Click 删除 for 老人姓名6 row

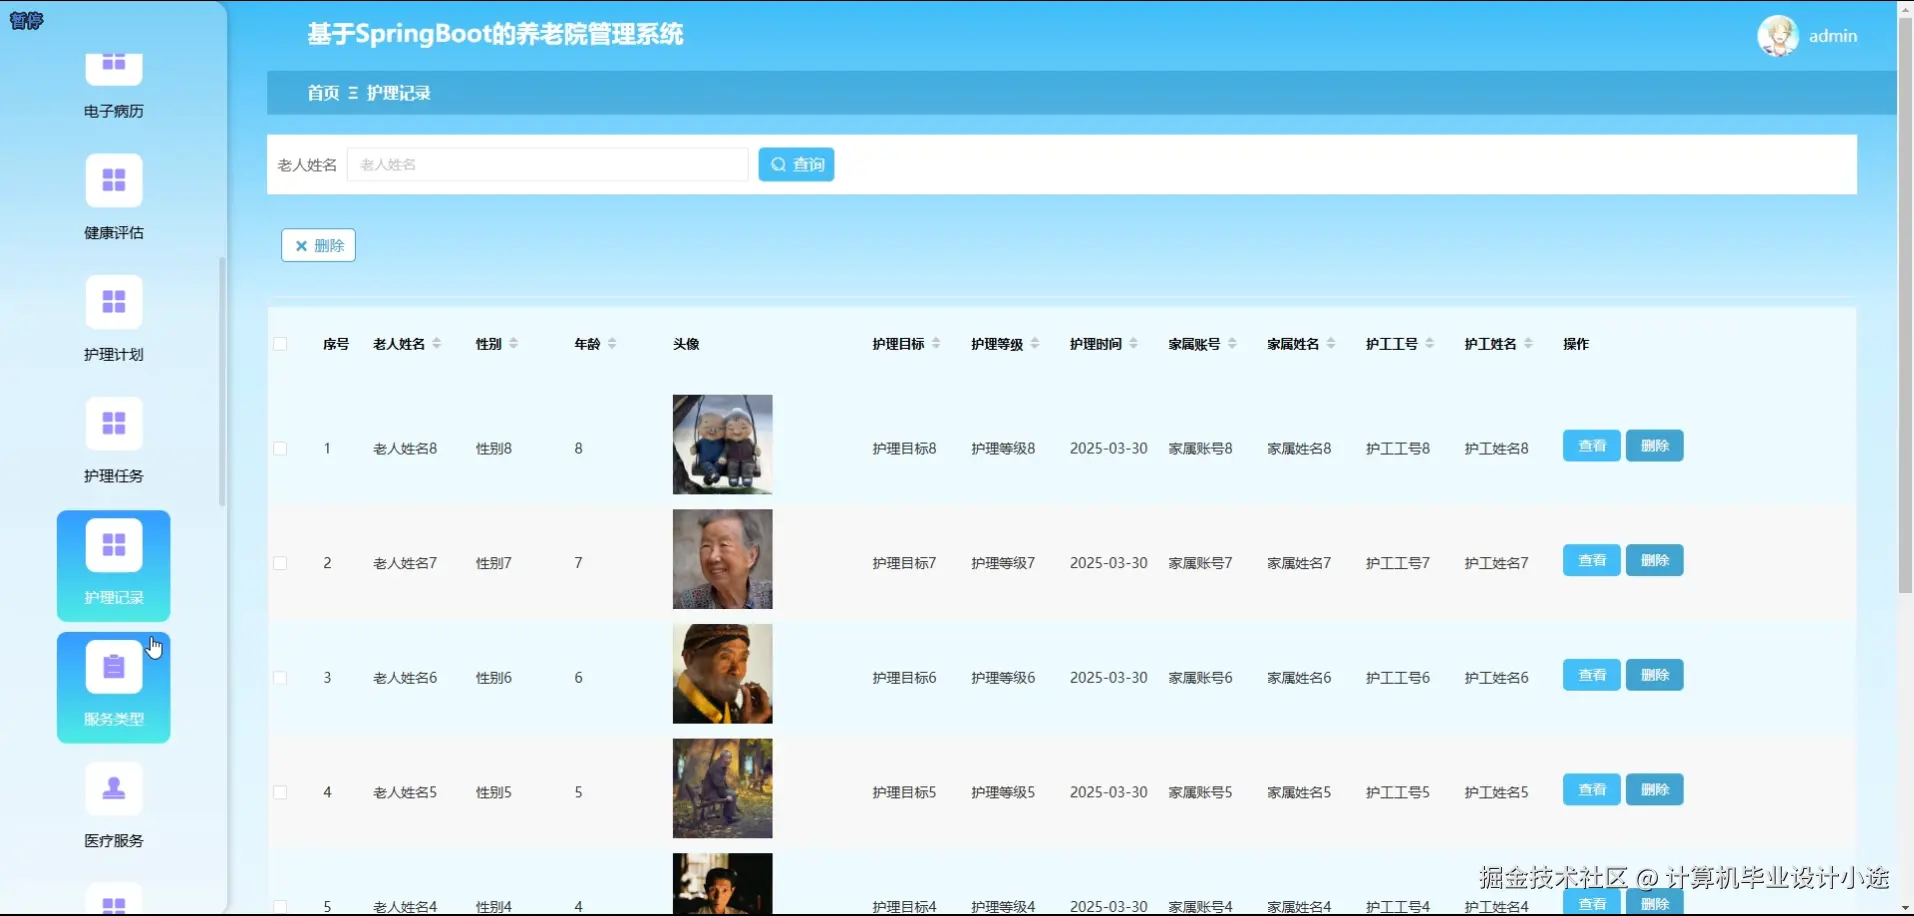pyautogui.click(x=1655, y=675)
